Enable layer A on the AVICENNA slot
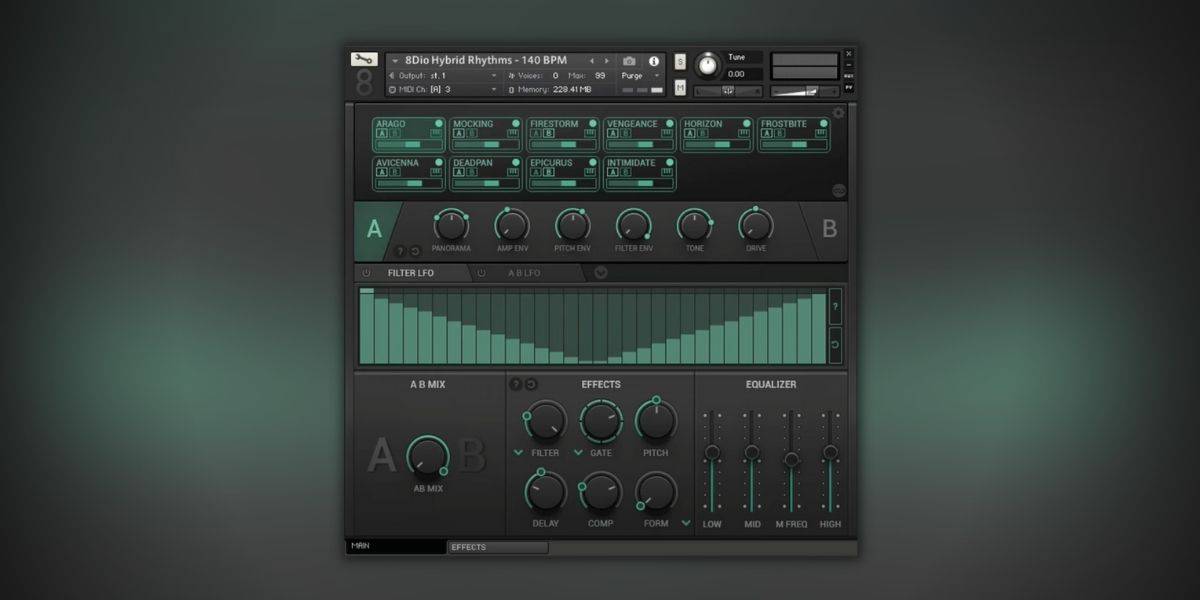The width and height of the screenshot is (1200, 600). [x=382, y=172]
